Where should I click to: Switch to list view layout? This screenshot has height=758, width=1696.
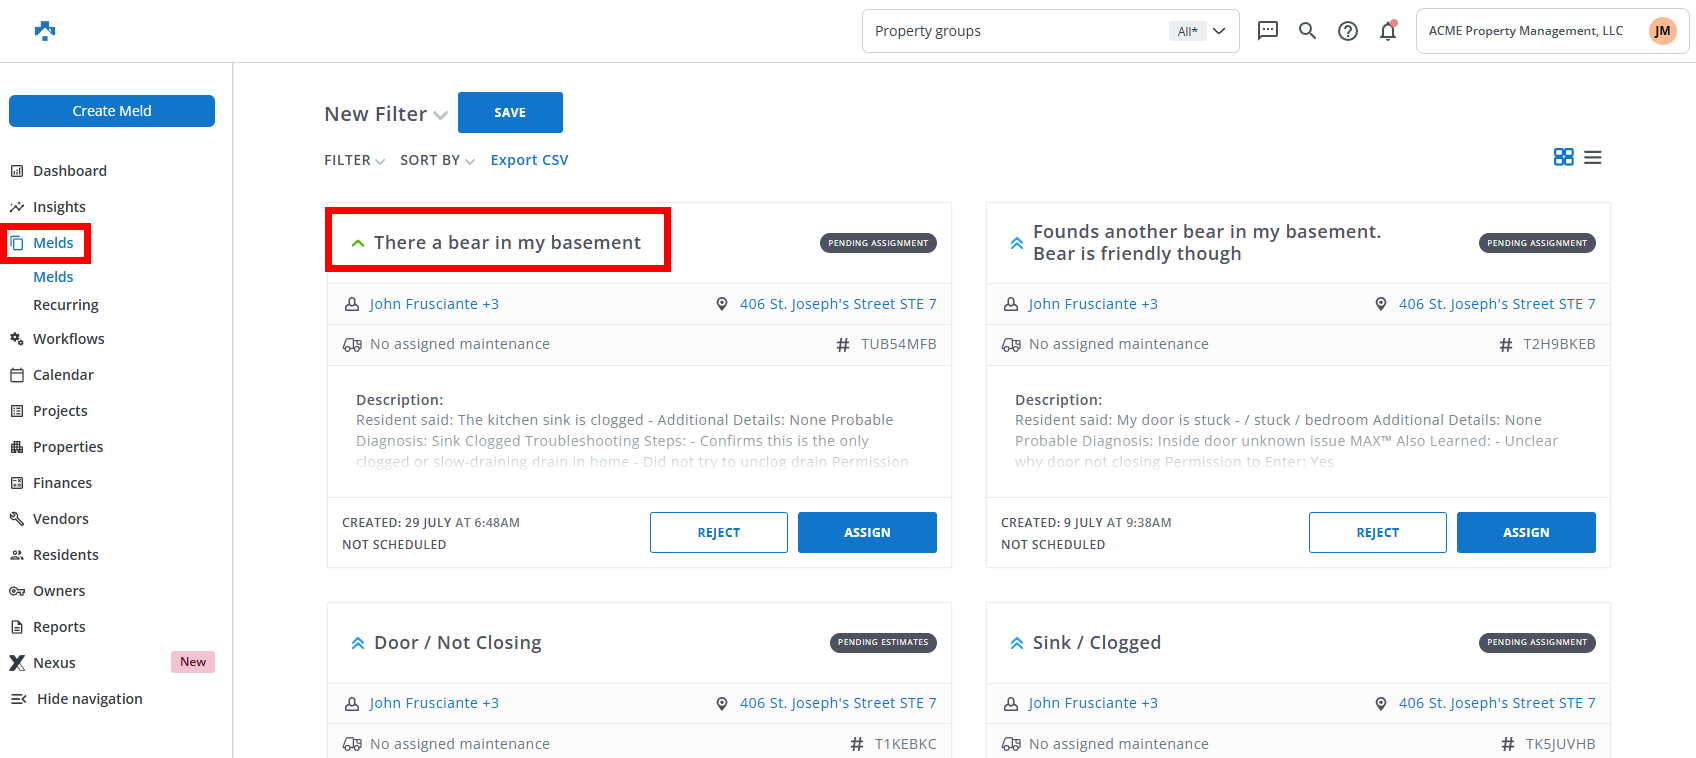(1593, 157)
